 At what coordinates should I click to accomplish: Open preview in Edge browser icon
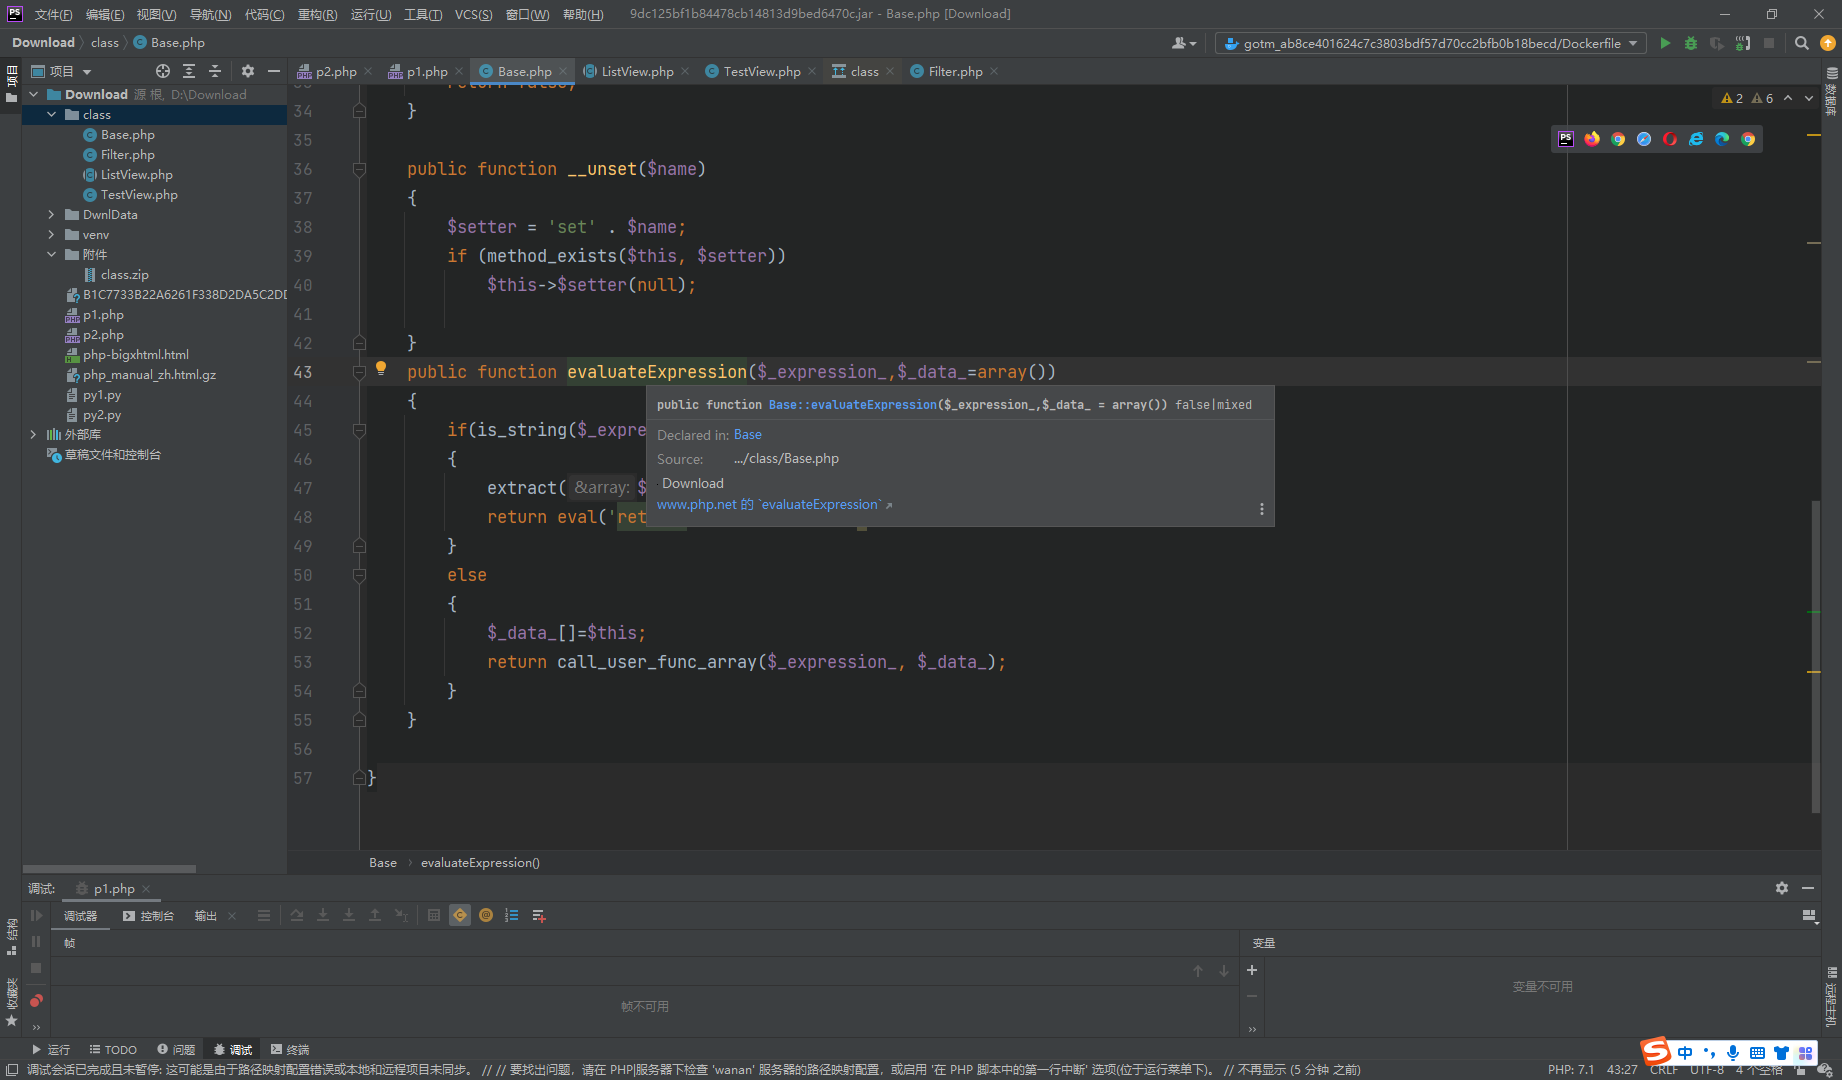[x=1722, y=139]
